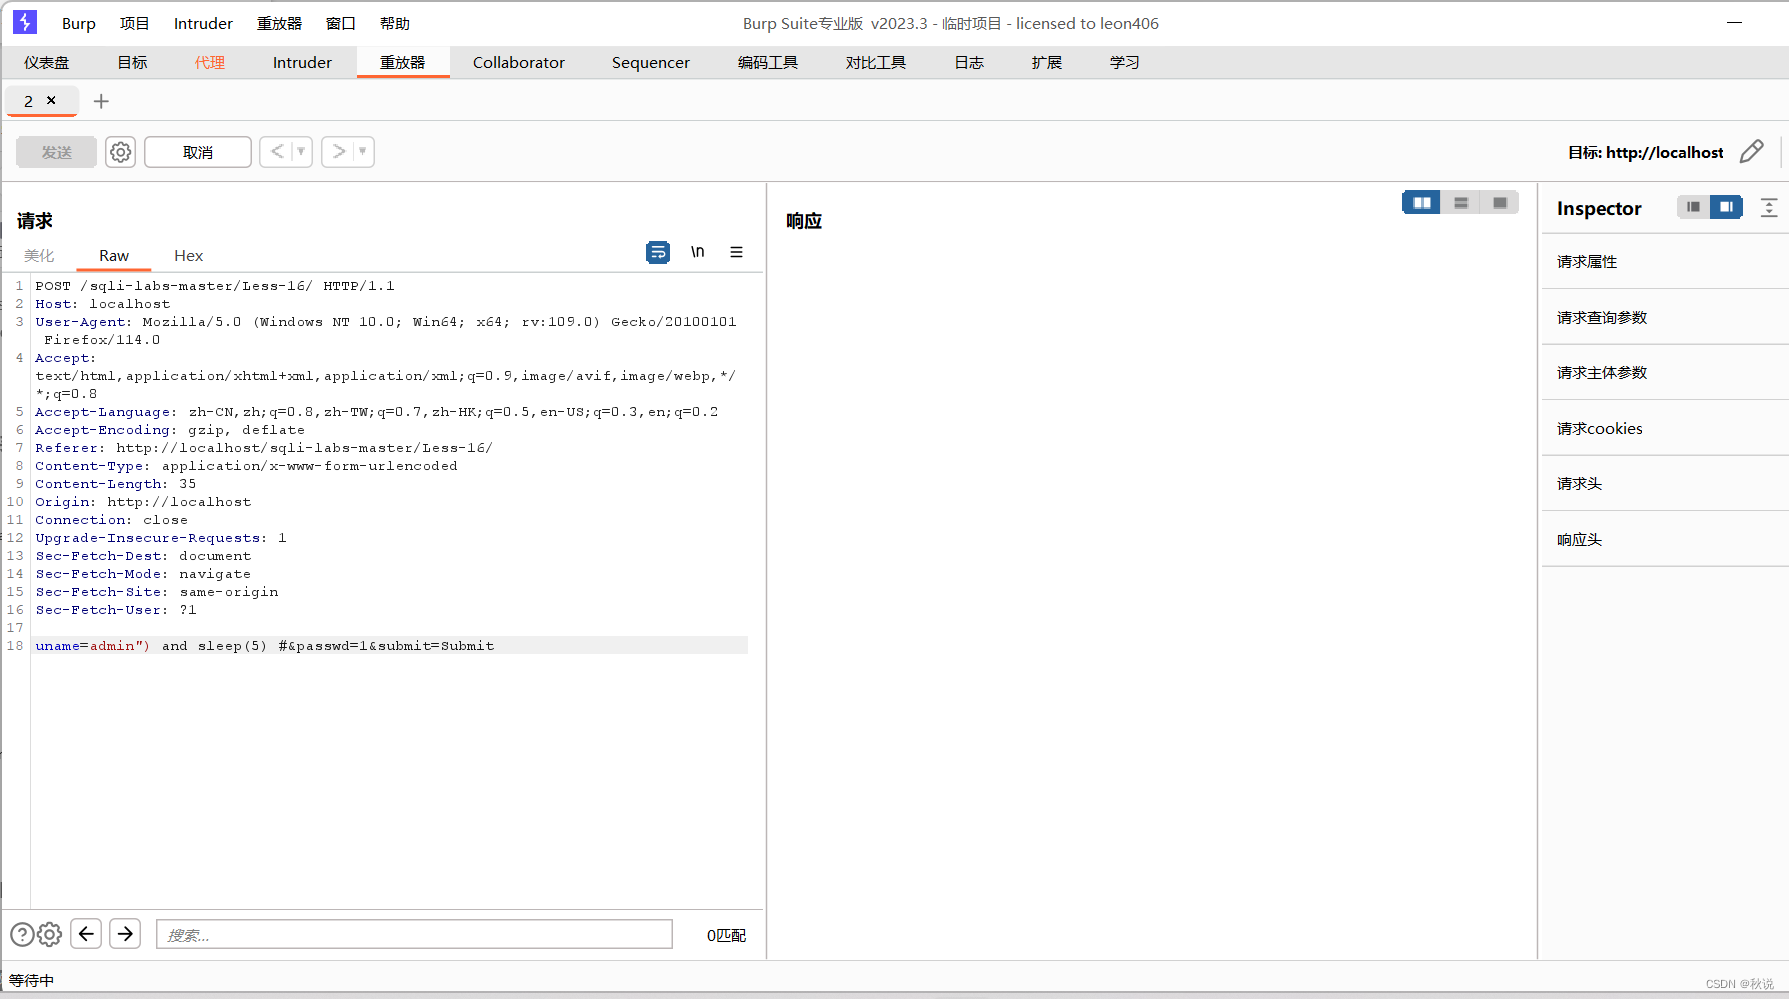Open the Burp menu
Screen dimensions: 1789x999
coord(79,23)
